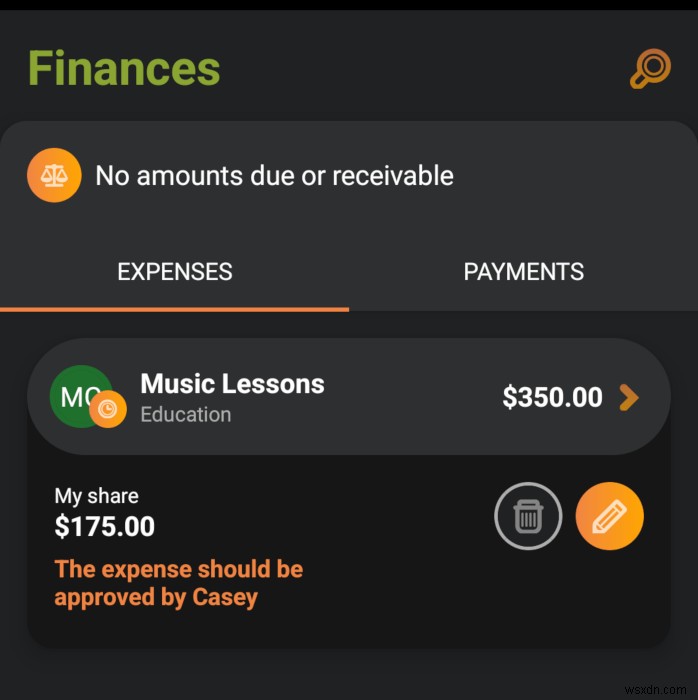698x700 pixels.
Task: Switch to the Expenses tab
Action: click(175, 272)
